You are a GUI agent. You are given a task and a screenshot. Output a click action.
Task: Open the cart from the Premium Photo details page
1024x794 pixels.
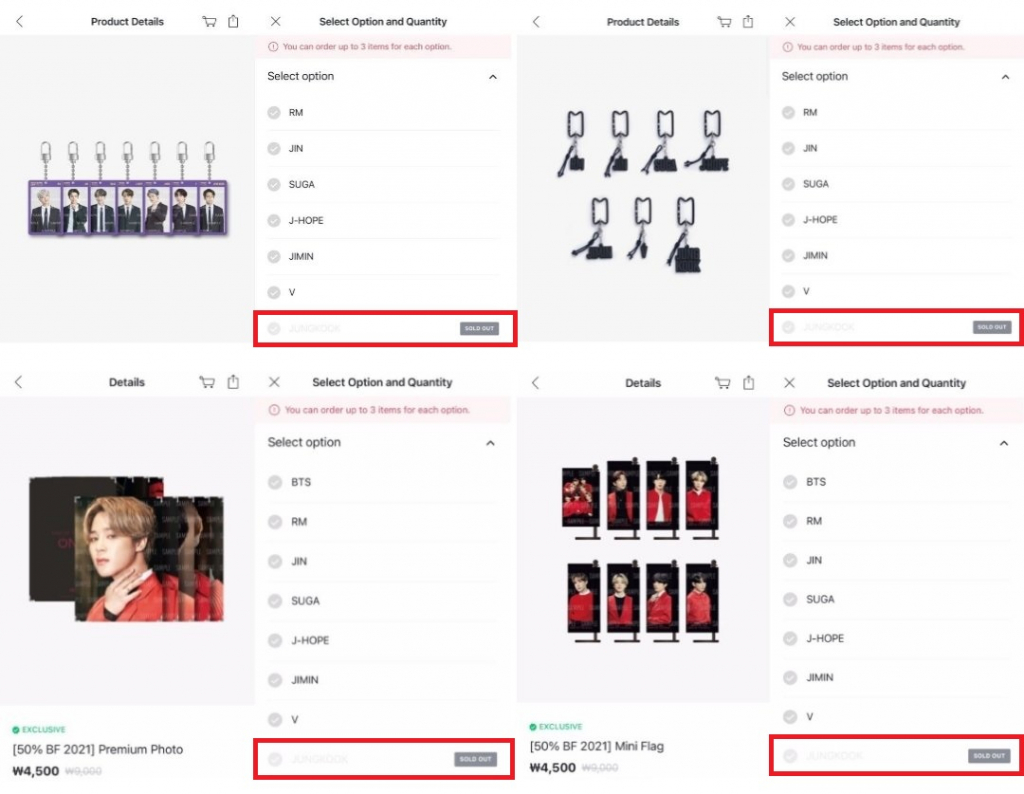tap(207, 382)
